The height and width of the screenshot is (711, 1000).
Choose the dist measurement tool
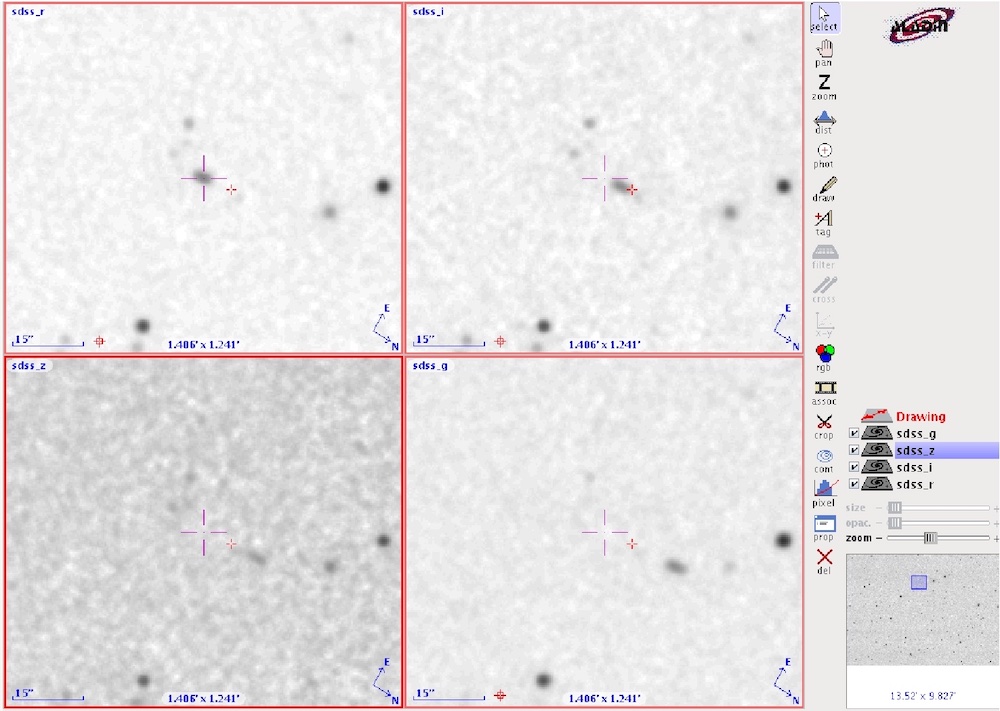pyautogui.click(x=824, y=122)
